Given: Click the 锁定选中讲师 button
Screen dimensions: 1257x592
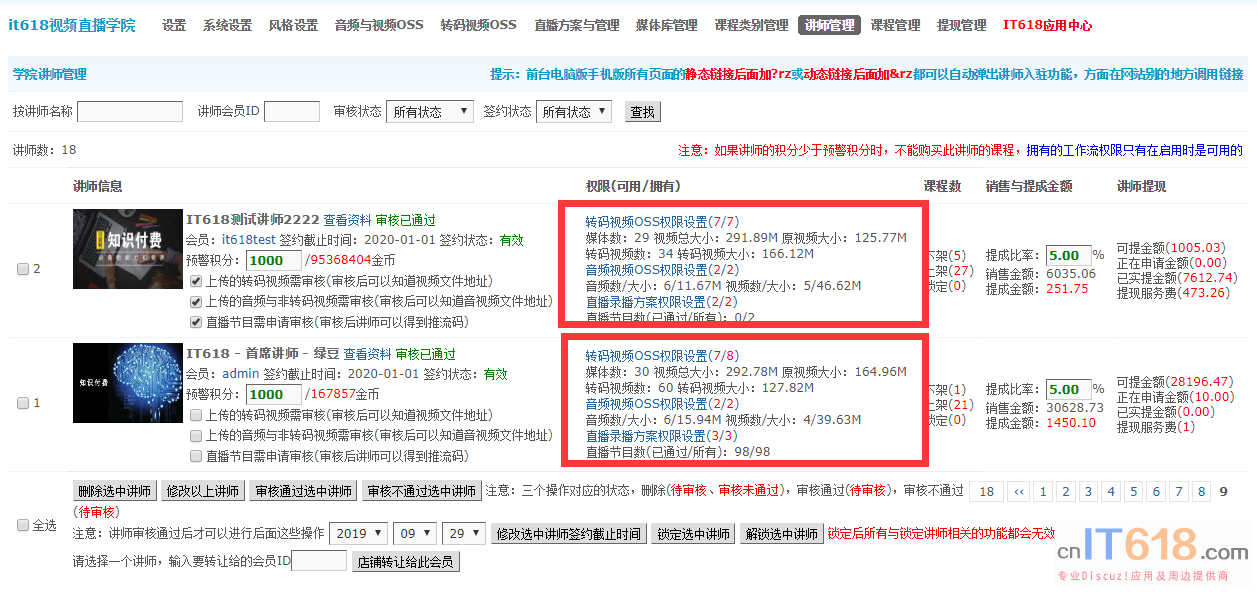Looking at the screenshot, I should coord(693,534).
